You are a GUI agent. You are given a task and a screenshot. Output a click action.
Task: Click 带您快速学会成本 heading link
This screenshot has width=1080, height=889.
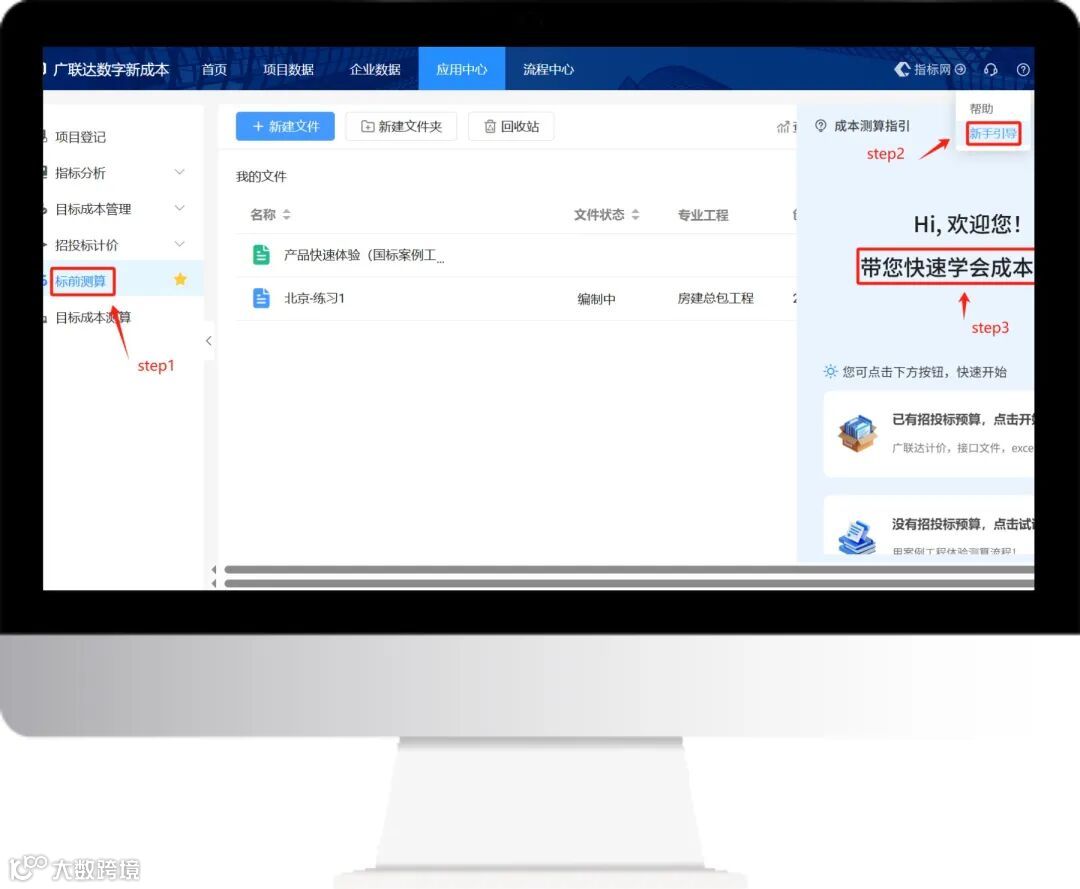pyautogui.click(x=946, y=267)
